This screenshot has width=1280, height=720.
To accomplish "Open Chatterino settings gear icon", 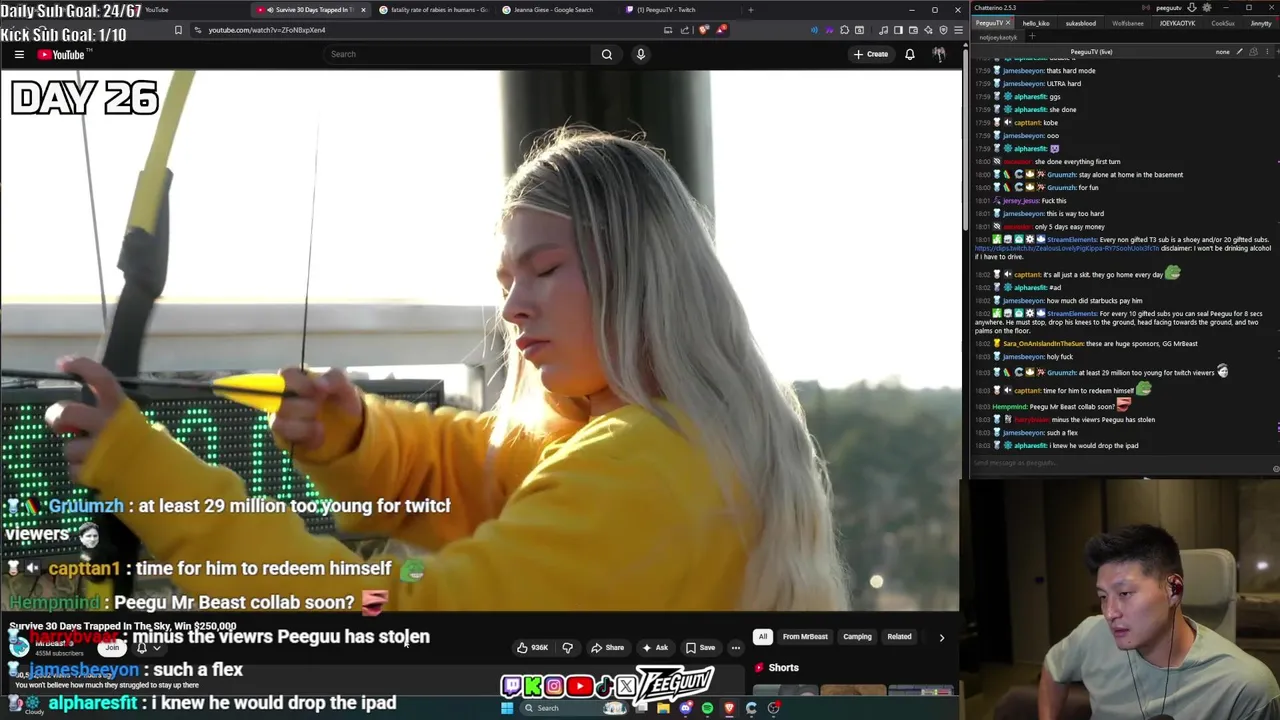I will [x=1207, y=8].
